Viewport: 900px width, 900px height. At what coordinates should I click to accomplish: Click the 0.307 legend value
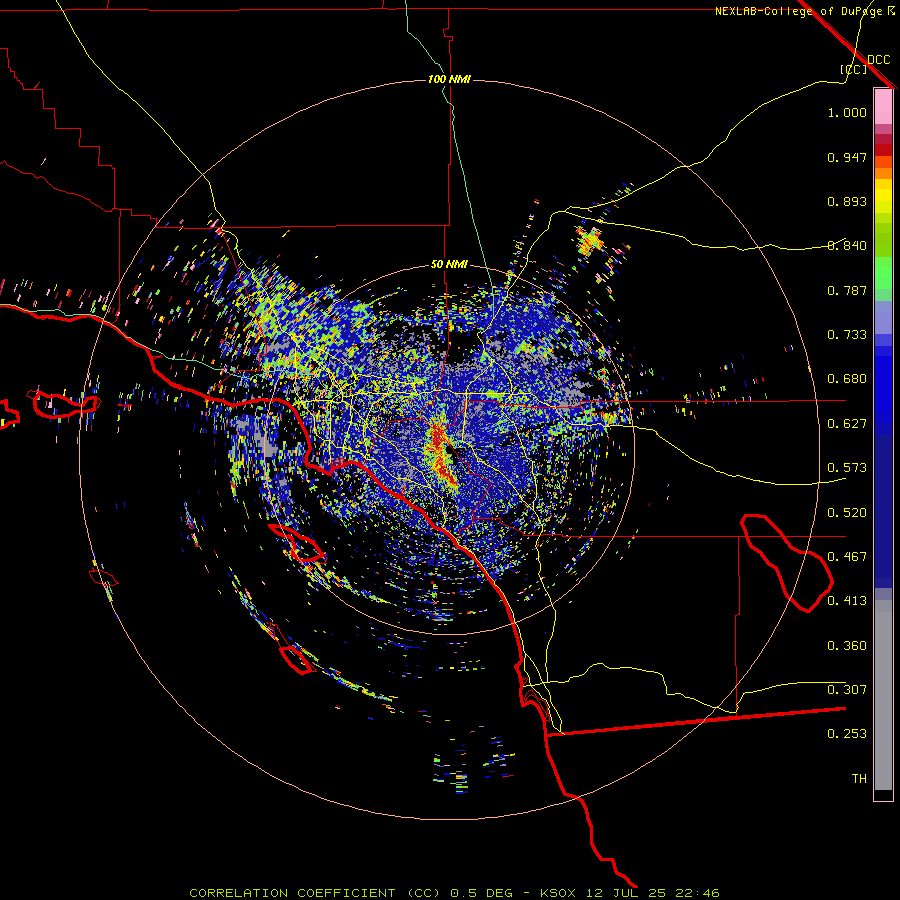[x=847, y=690]
